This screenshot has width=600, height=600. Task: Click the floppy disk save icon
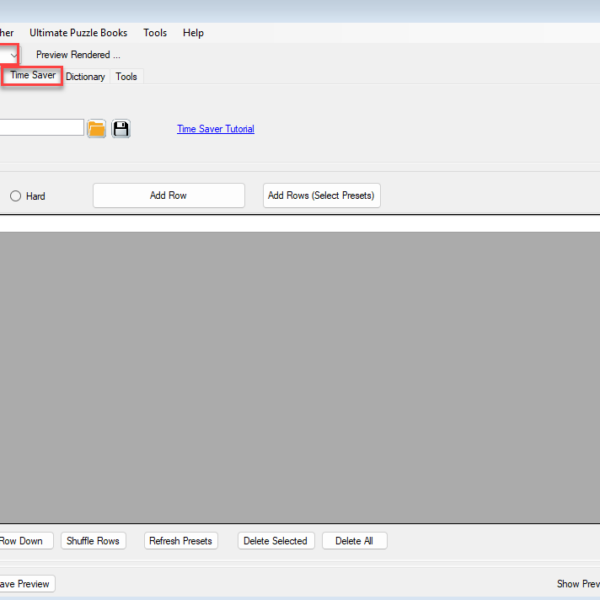tap(121, 129)
